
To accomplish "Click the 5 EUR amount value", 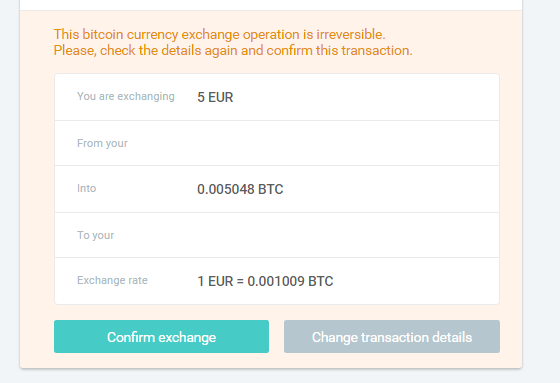I will point(215,97).
